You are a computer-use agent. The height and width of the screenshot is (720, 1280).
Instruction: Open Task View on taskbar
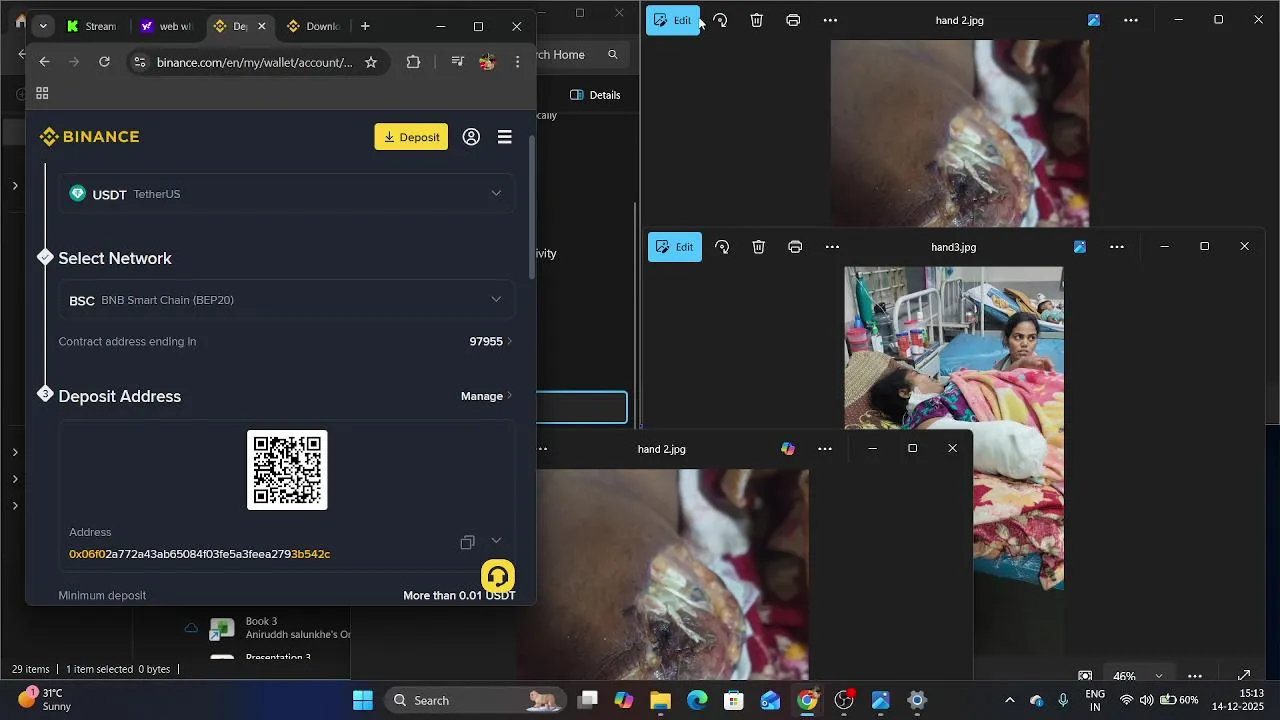(588, 700)
